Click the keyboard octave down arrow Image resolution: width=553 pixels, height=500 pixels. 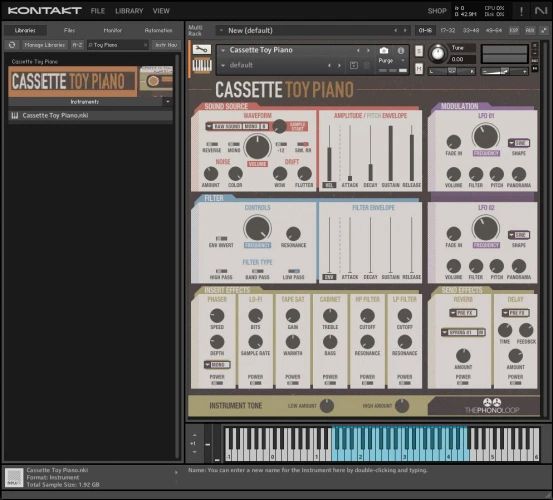tap(194, 452)
